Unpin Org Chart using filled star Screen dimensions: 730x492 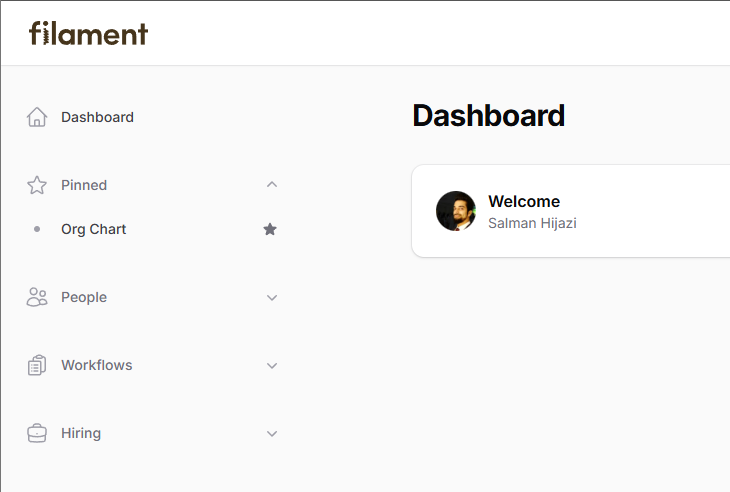(270, 229)
